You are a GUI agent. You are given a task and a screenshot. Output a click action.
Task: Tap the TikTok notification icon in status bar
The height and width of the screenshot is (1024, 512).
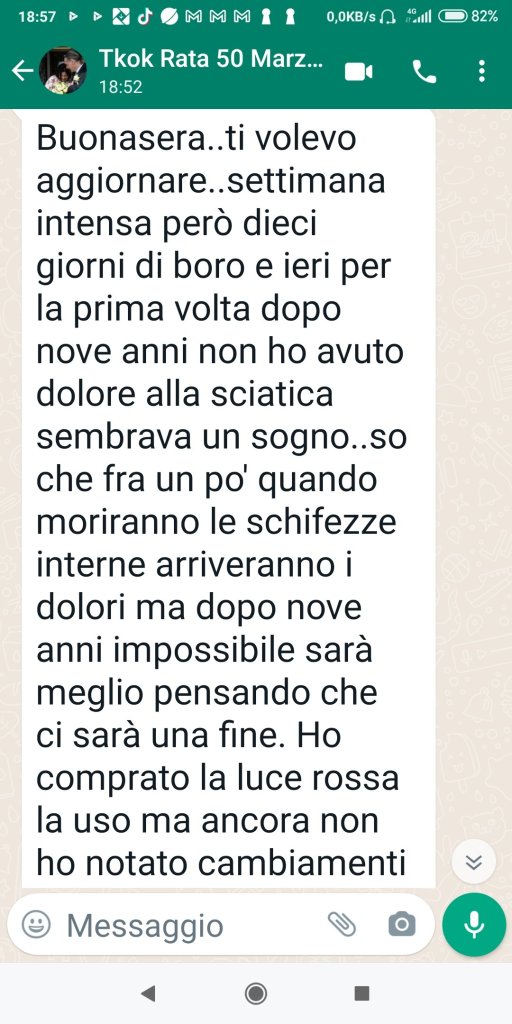tap(145, 17)
